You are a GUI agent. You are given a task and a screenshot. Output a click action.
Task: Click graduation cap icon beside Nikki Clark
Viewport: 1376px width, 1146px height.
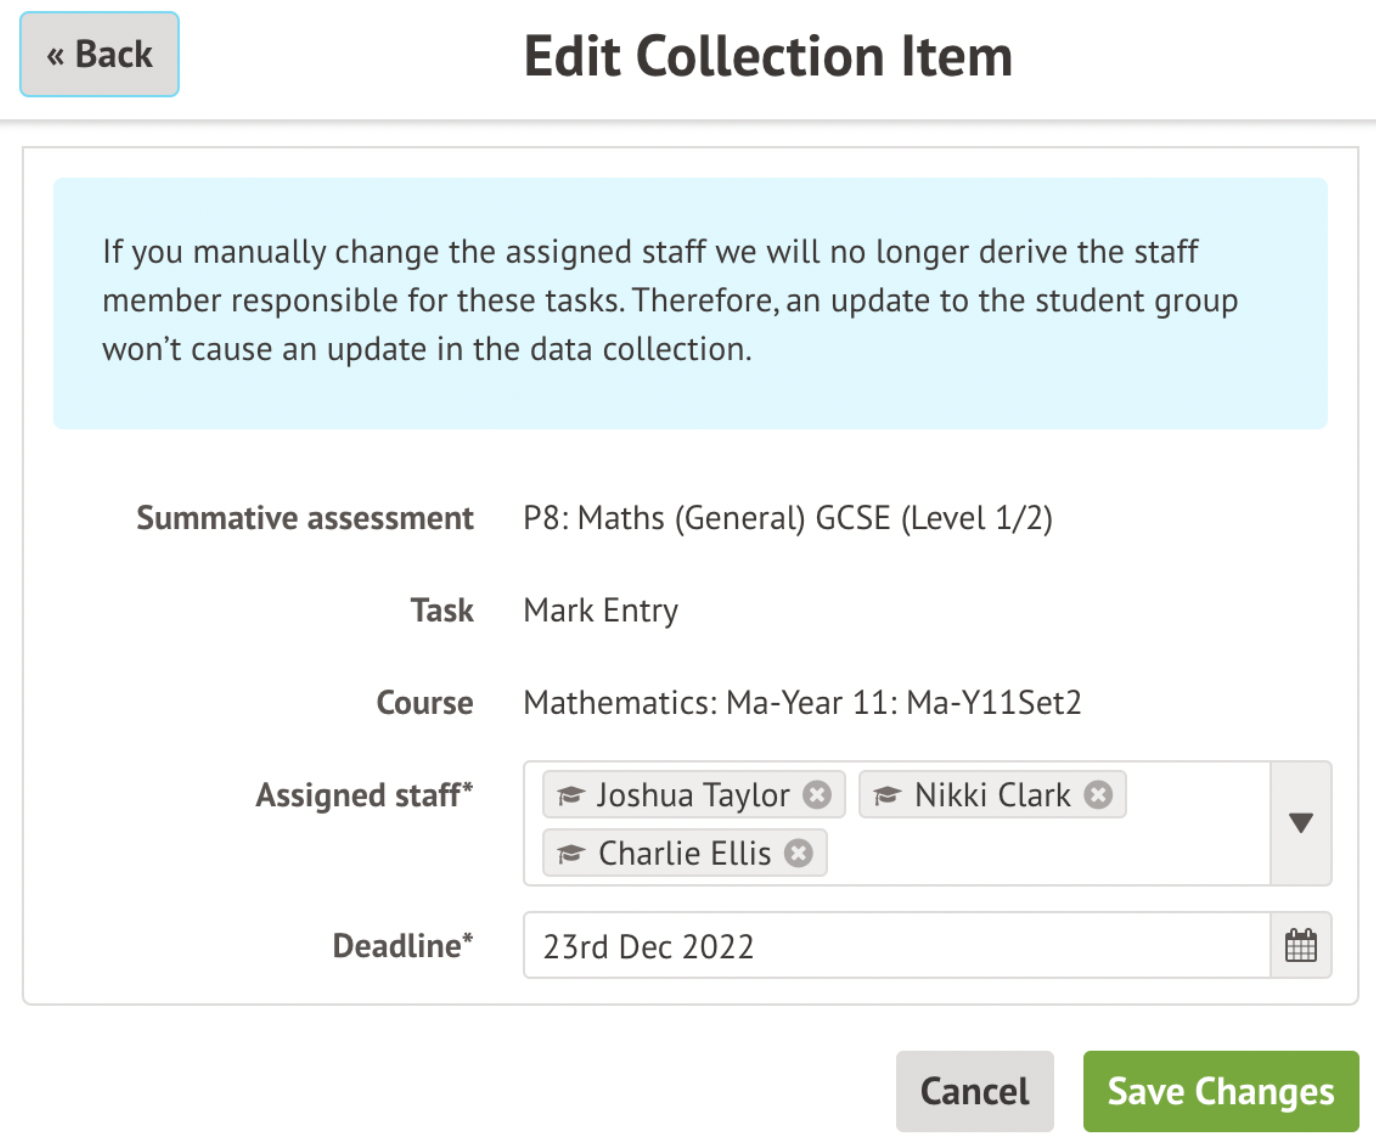tap(888, 796)
